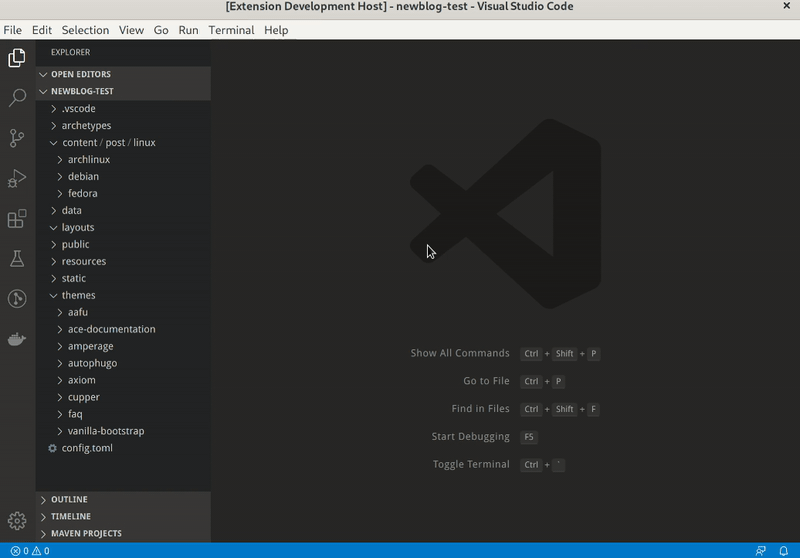Viewport: 800px width, 558px height.
Task: Open the config.toml file
Action: [x=123, y=448]
